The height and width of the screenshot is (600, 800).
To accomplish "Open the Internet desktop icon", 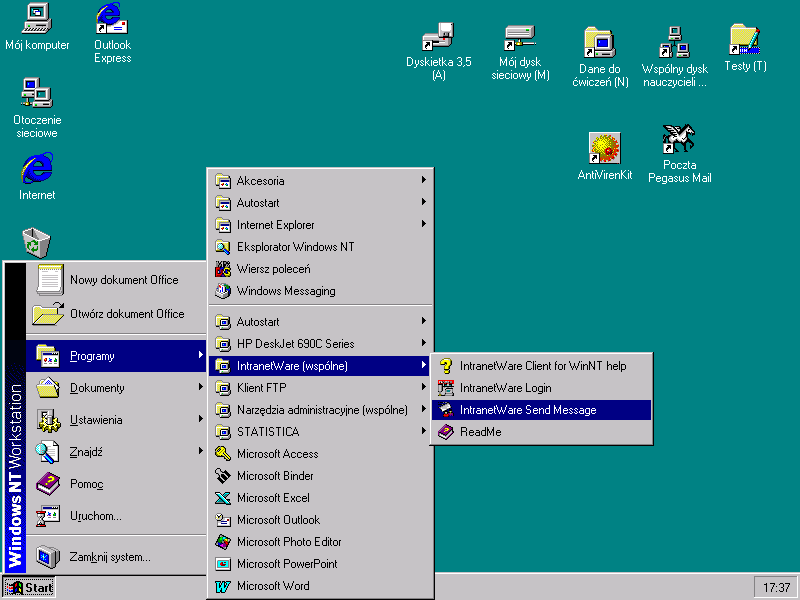I will (x=37, y=169).
